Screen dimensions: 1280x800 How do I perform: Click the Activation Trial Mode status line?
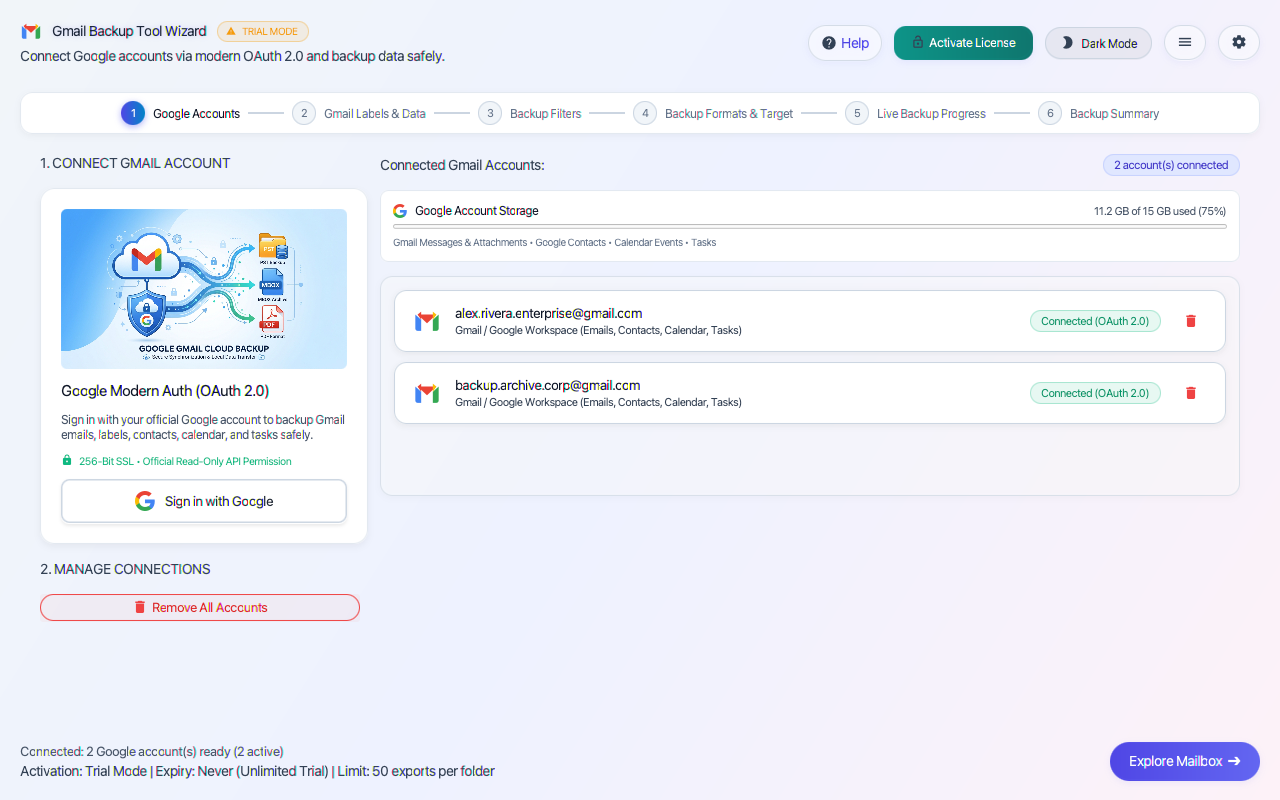257,771
